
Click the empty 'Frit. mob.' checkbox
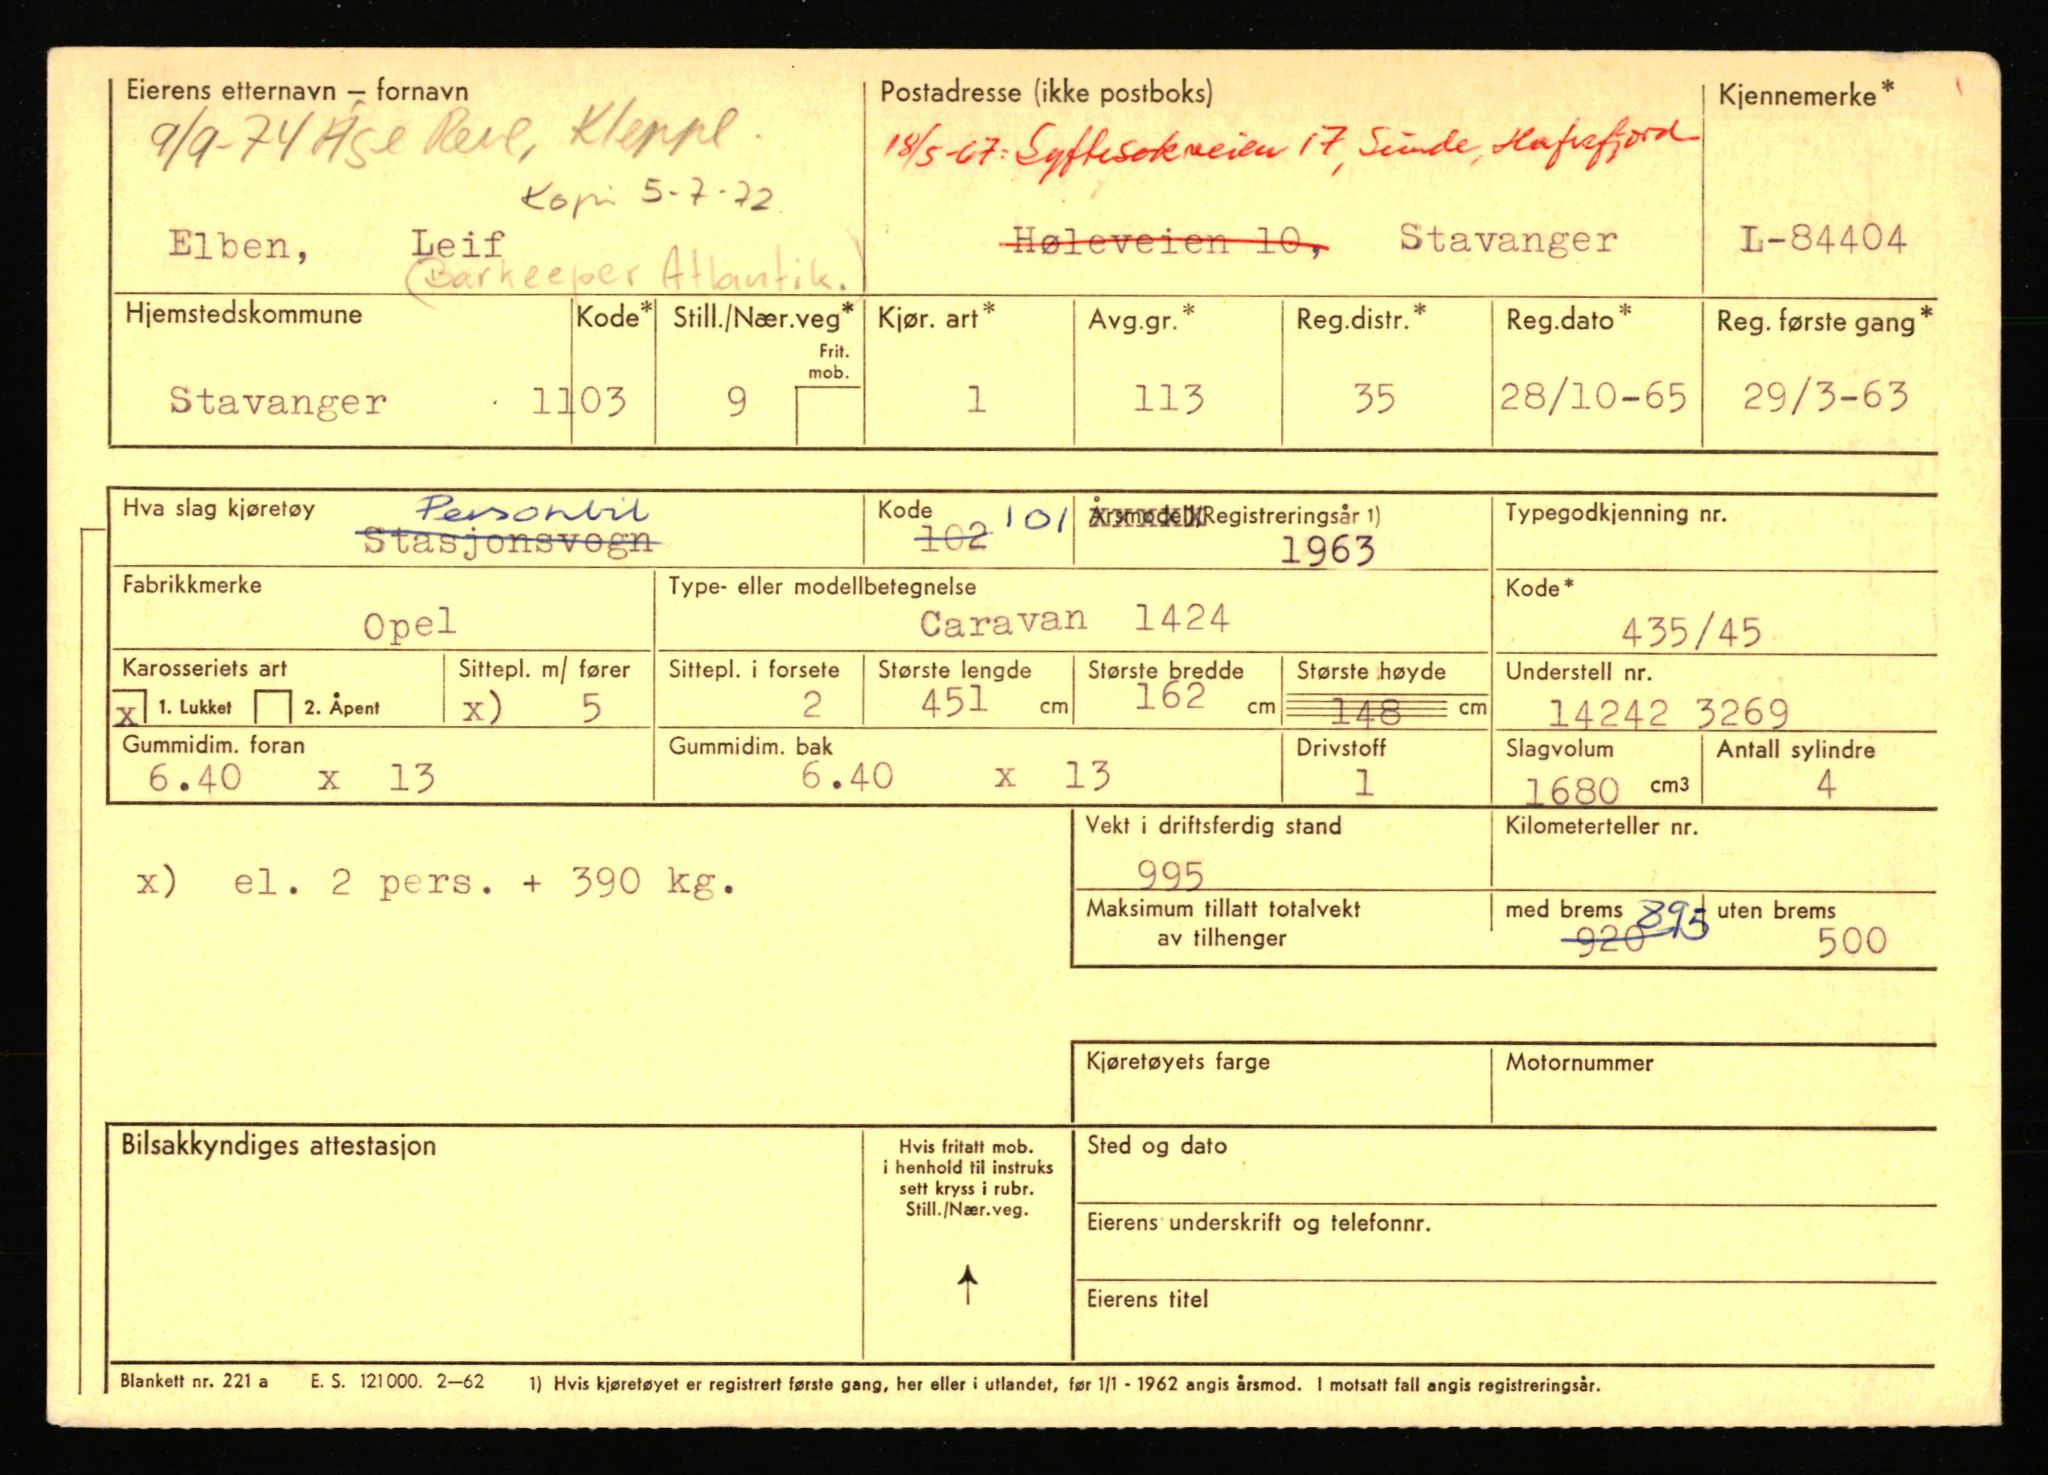828,415
